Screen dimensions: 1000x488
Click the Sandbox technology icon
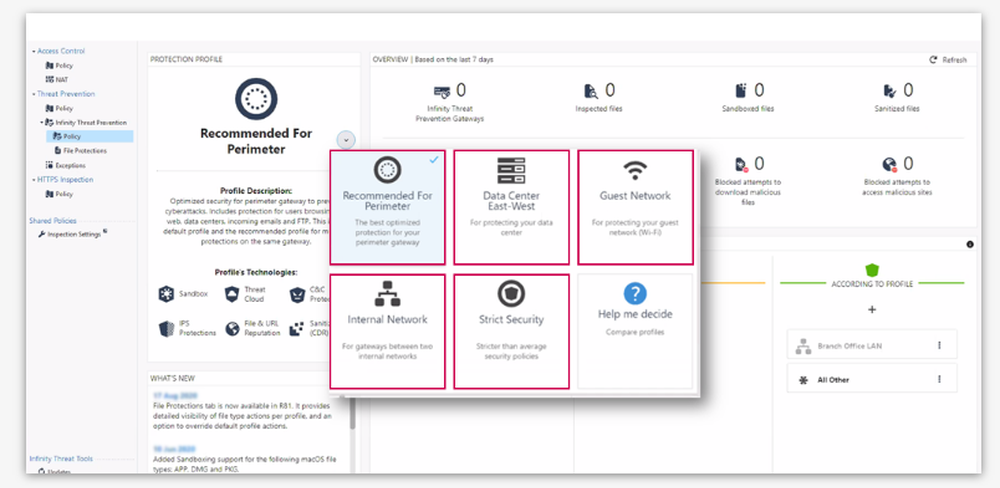tap(166, 294)
